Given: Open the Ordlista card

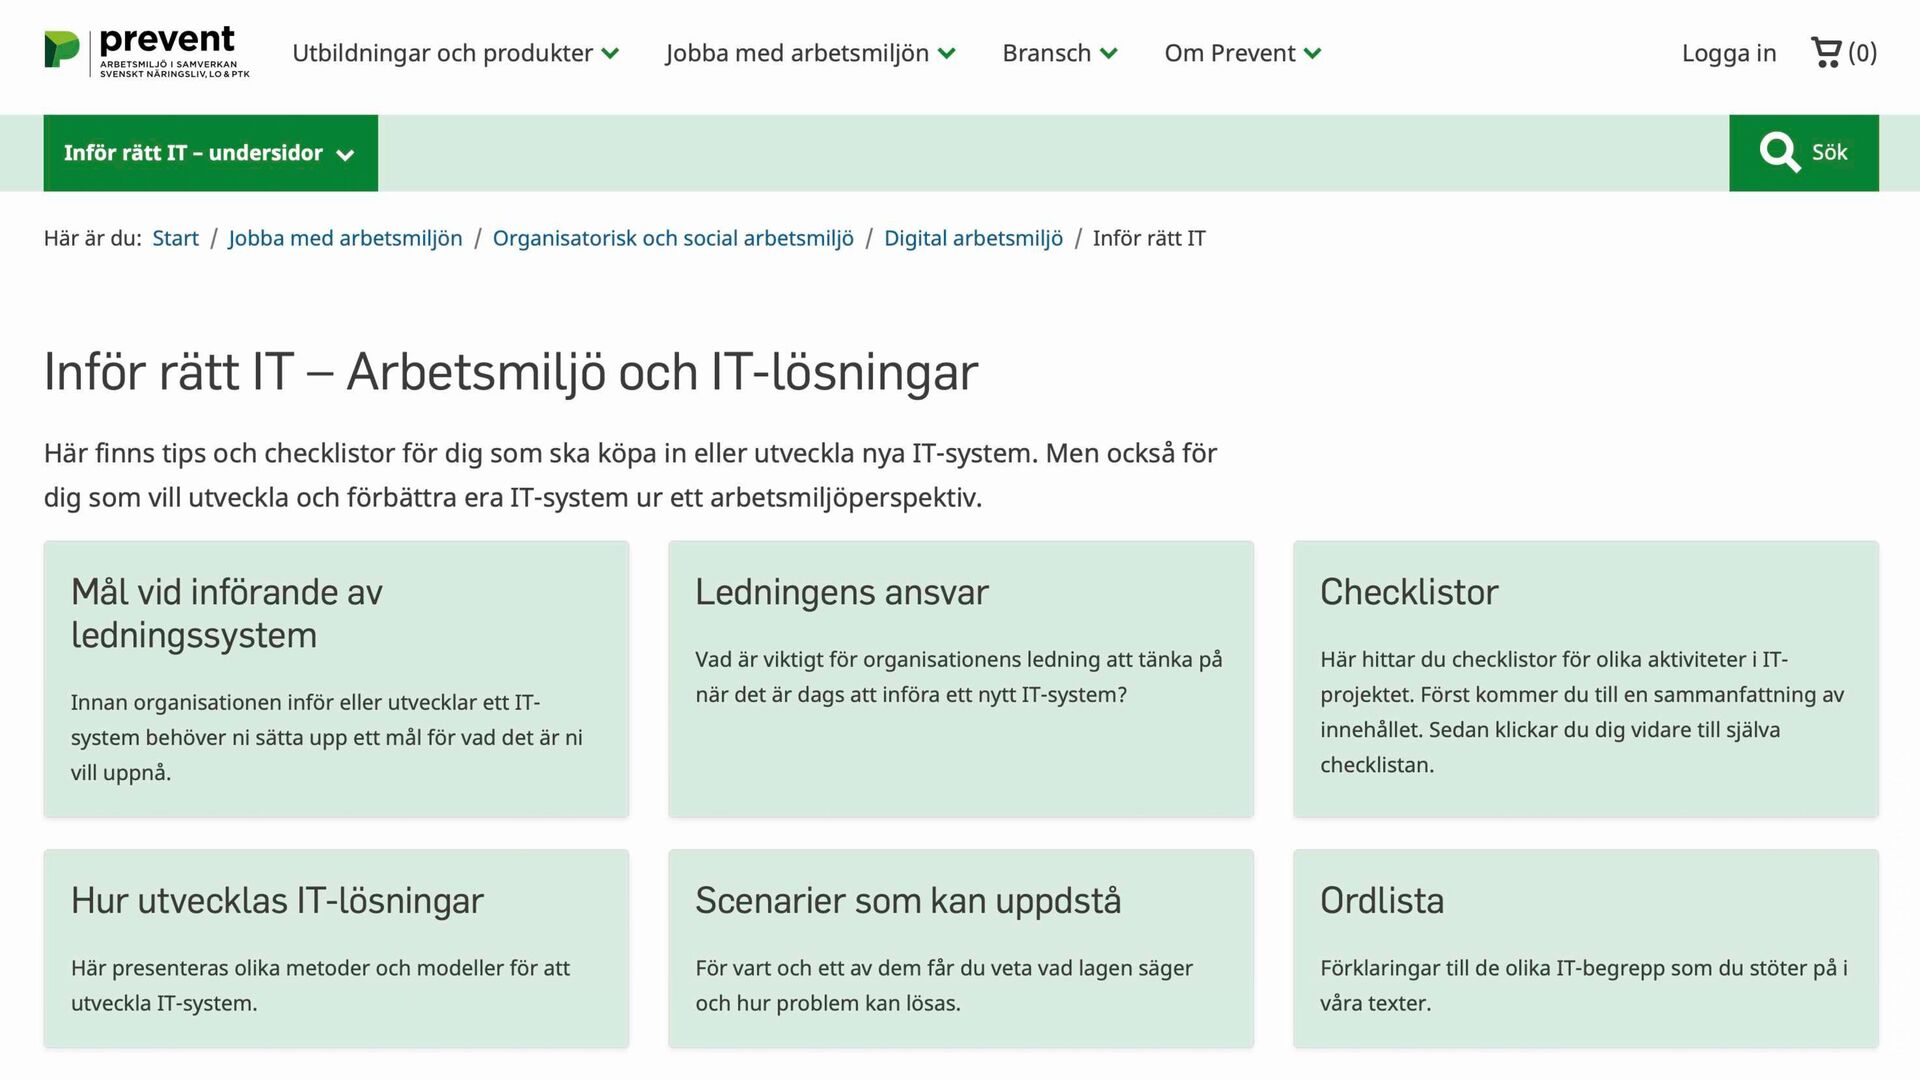Looking at the screenshot, I should coord(1585,948).
